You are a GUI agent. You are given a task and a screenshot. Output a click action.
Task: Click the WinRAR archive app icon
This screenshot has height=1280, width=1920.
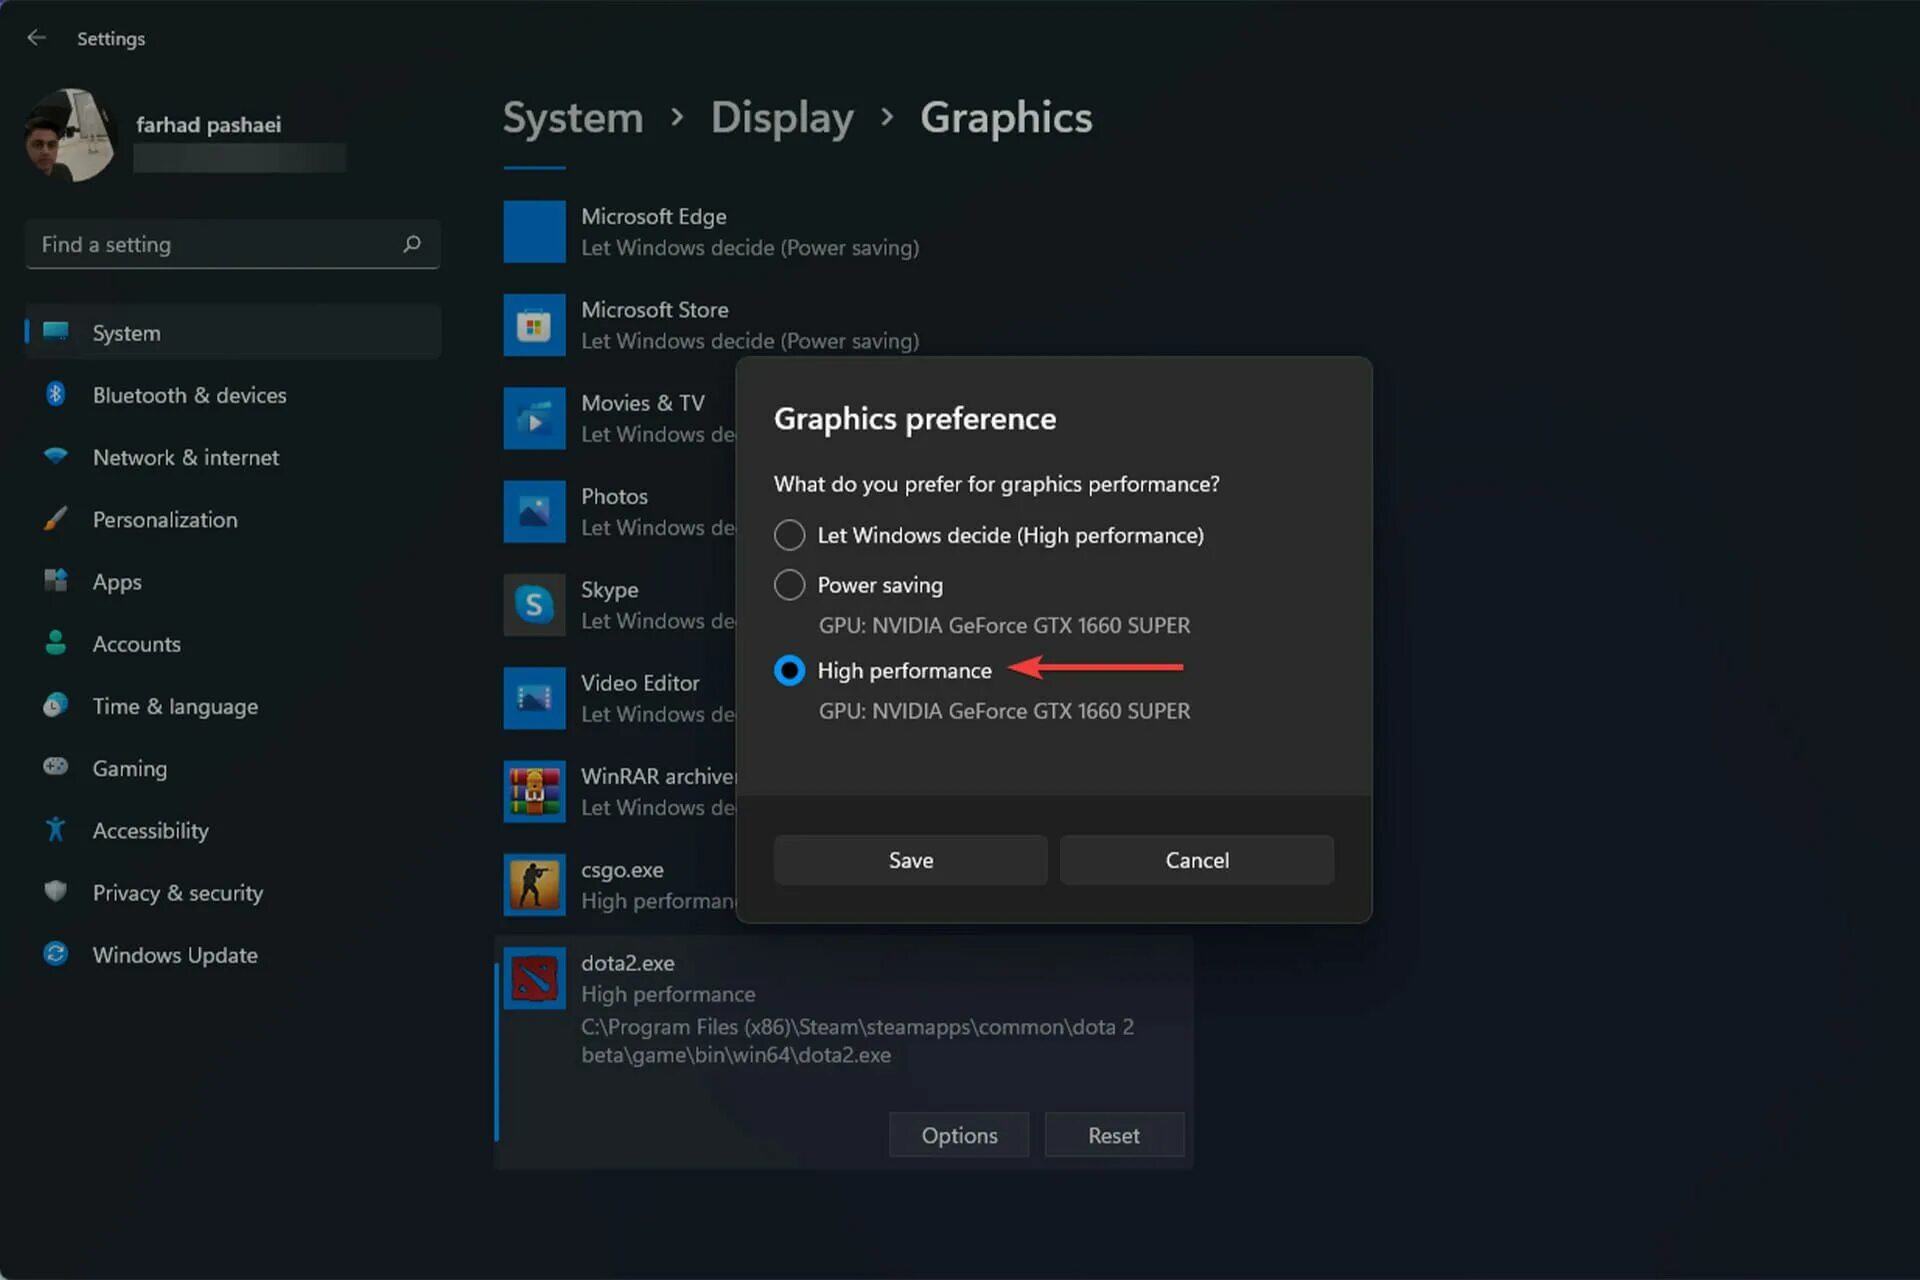point(536,790)
